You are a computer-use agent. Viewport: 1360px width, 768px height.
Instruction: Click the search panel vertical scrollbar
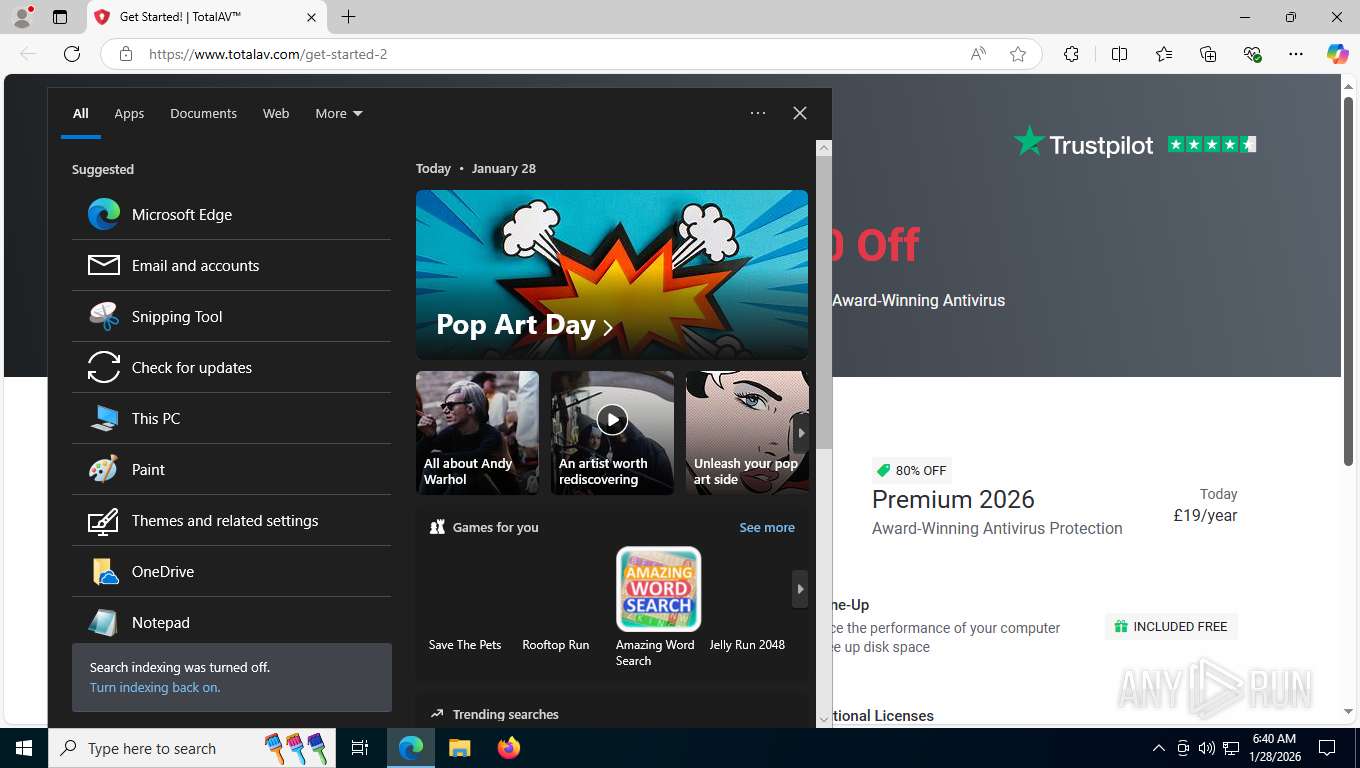pyautogui.click(x=824, y=300)
